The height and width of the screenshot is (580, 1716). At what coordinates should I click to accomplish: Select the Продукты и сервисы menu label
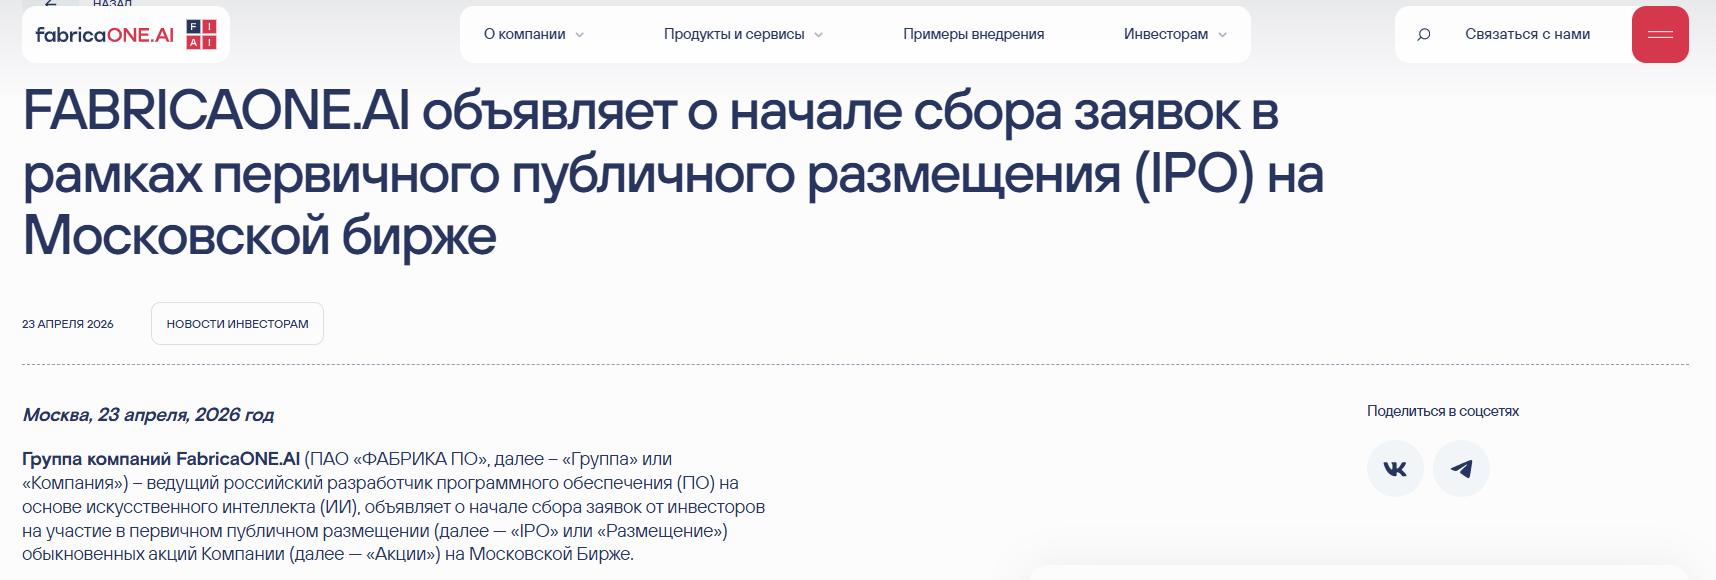tap(734, 35)
